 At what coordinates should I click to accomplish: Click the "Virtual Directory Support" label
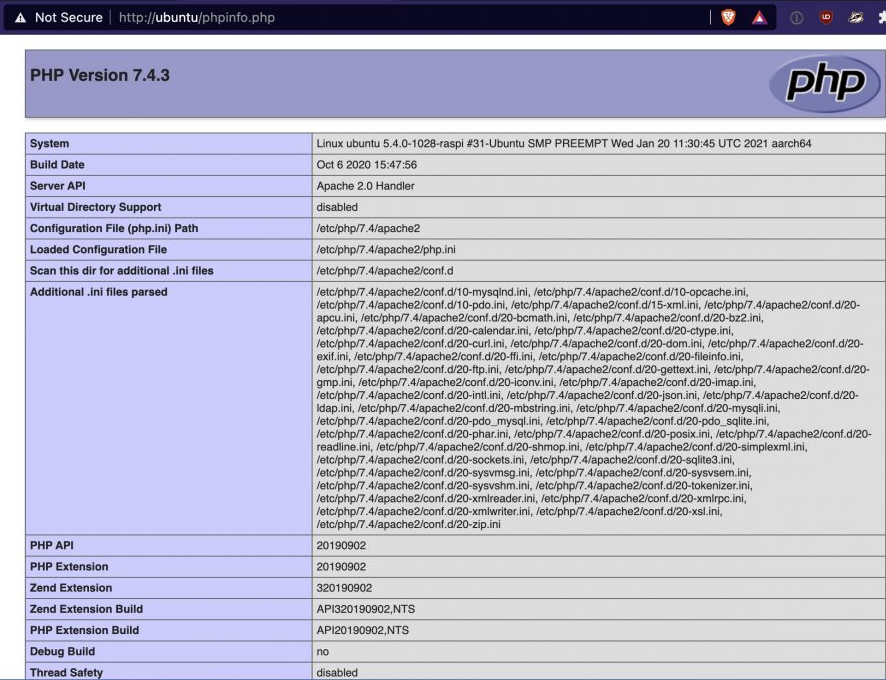95,207
